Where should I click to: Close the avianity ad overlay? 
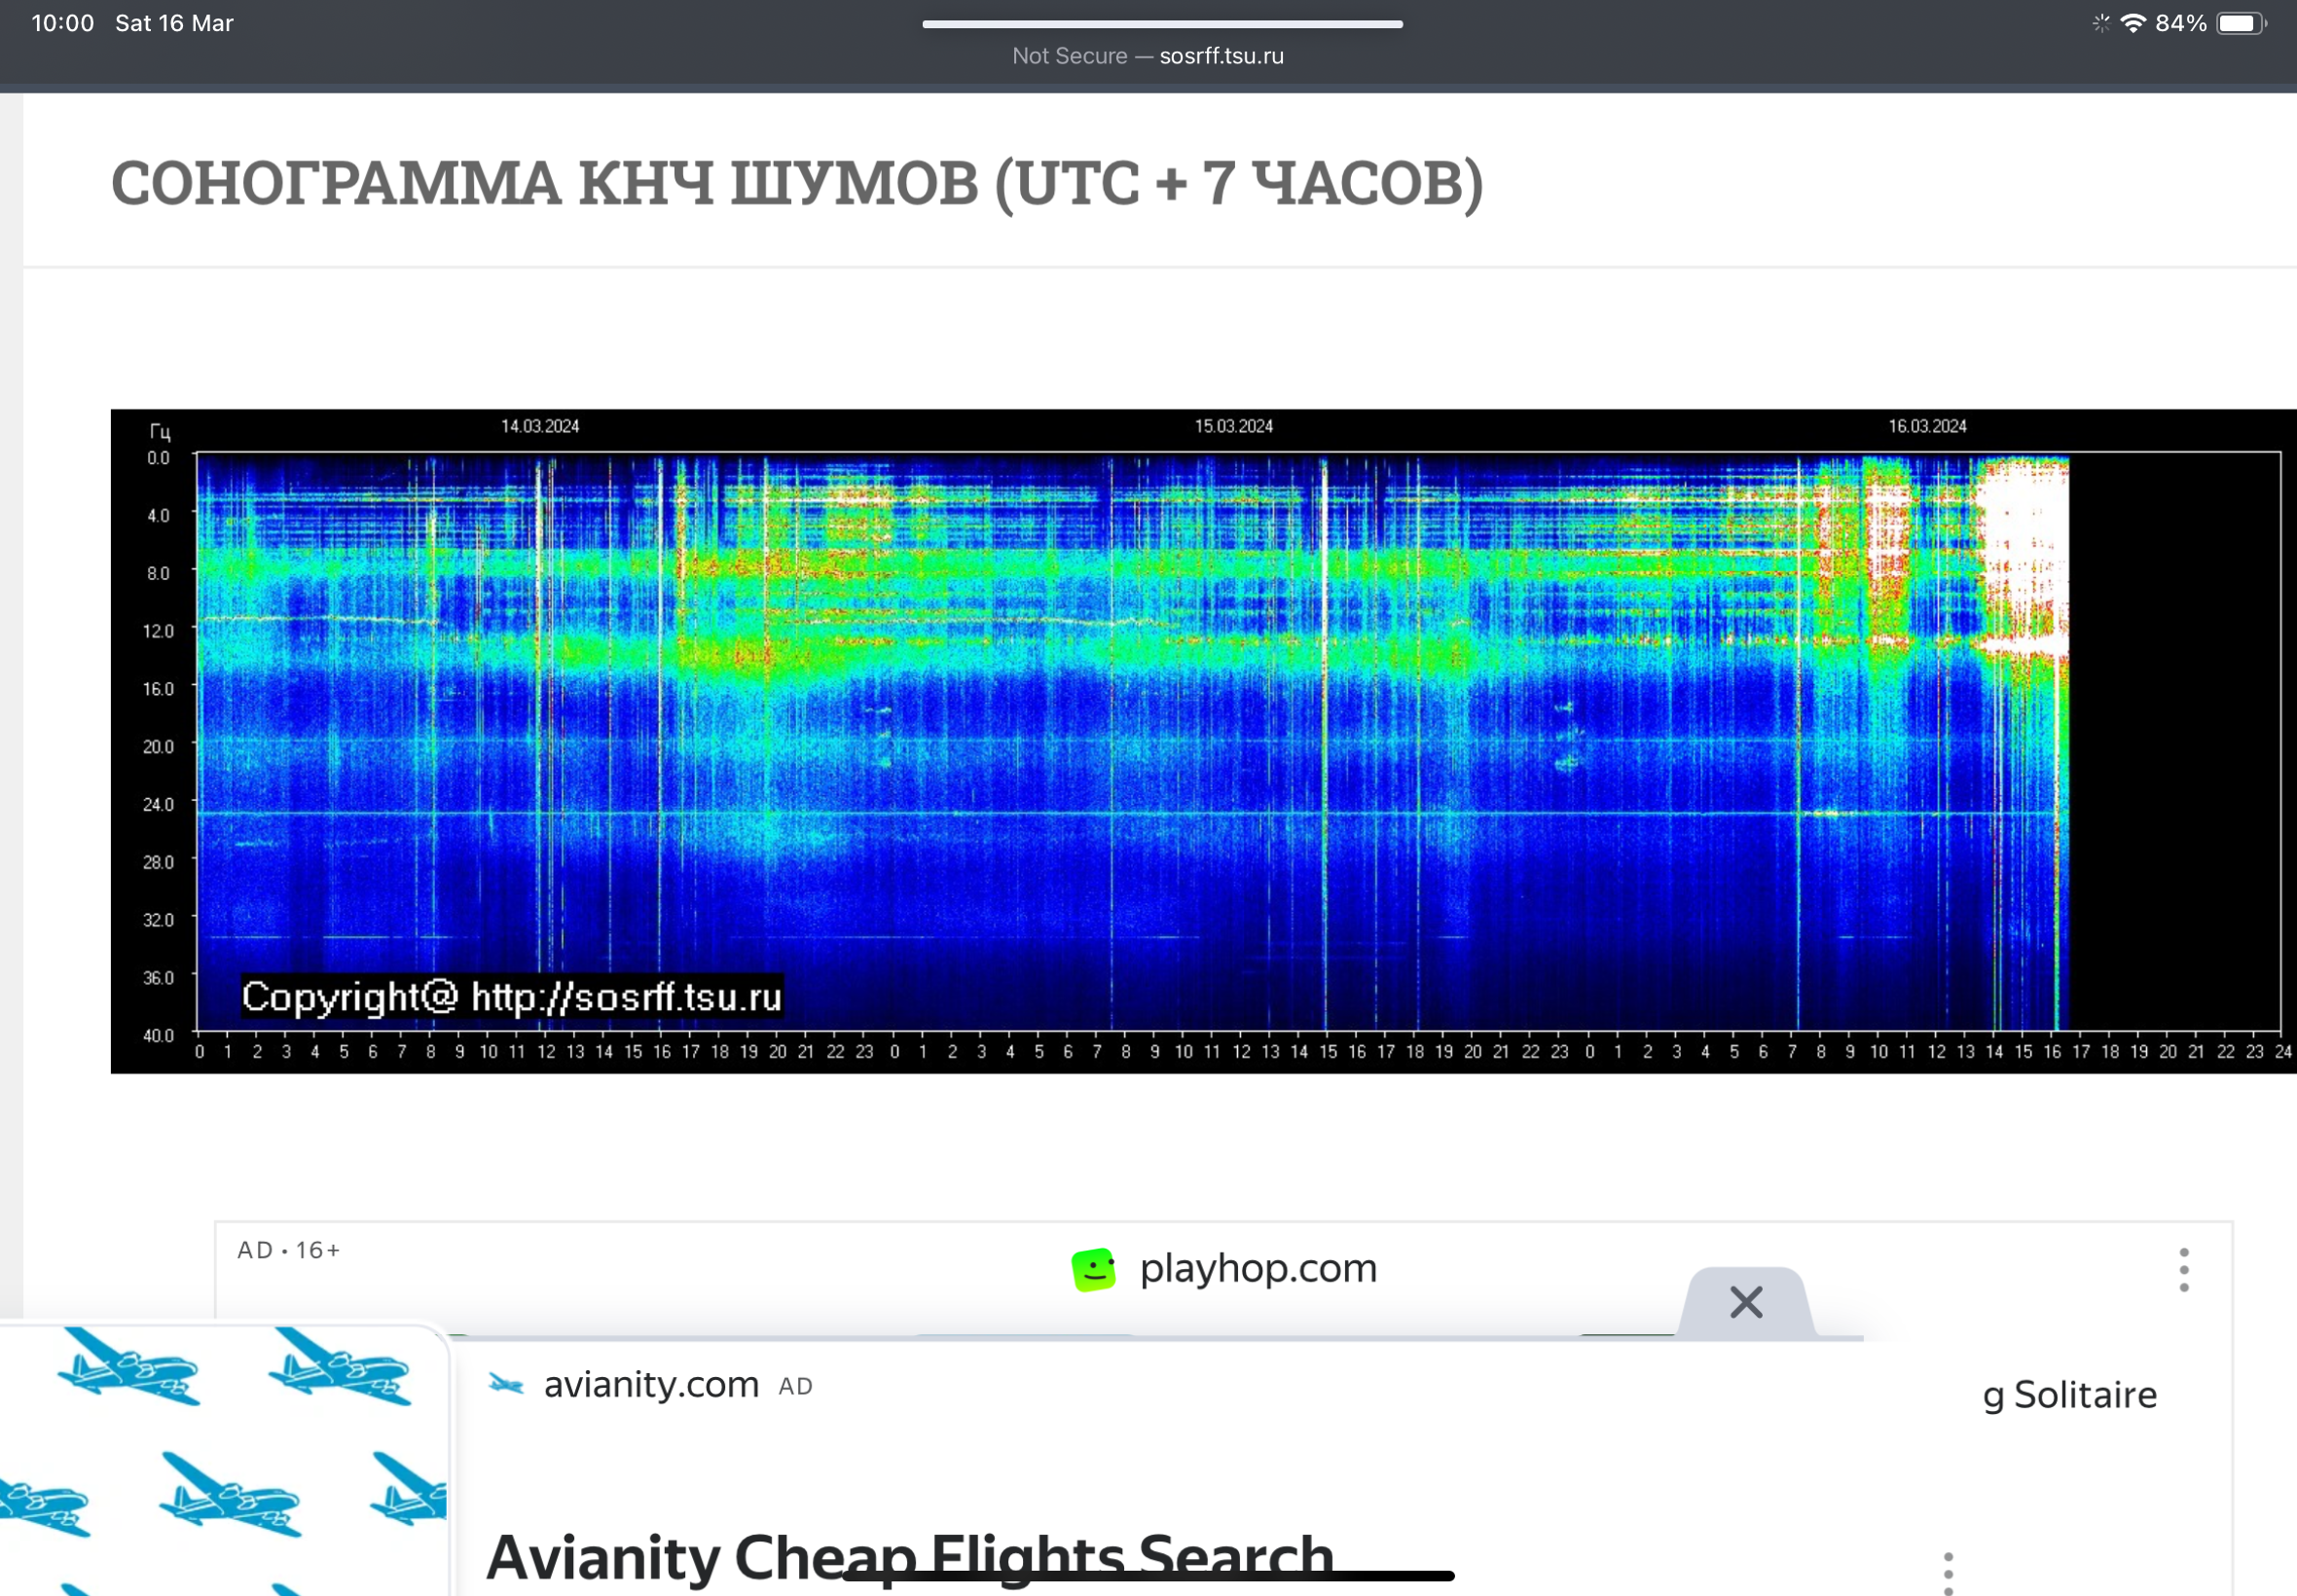[1746, 1302]
